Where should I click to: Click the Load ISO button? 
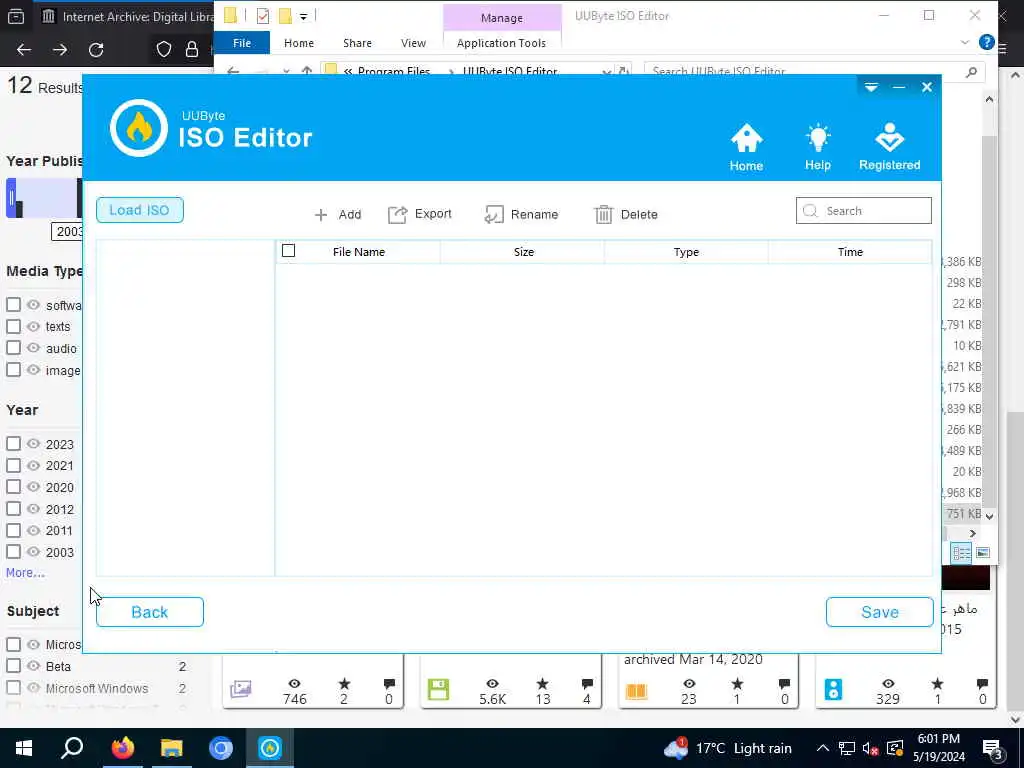pos(140,210)
